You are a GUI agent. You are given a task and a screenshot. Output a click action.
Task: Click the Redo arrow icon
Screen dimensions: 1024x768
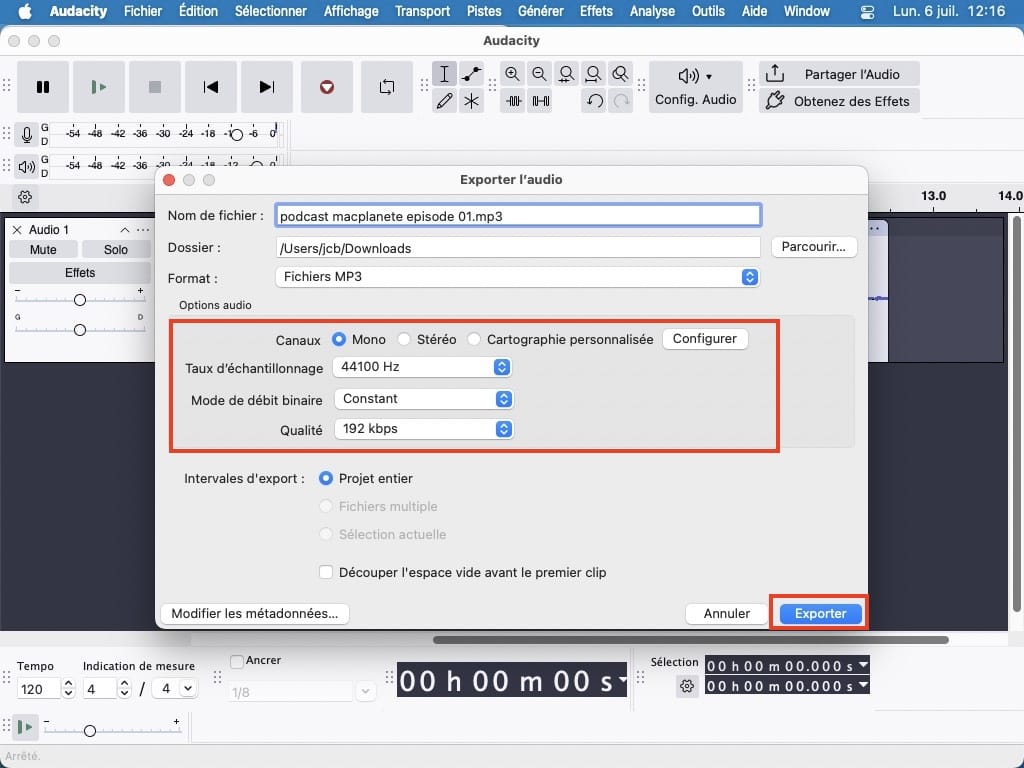[620, 101]
